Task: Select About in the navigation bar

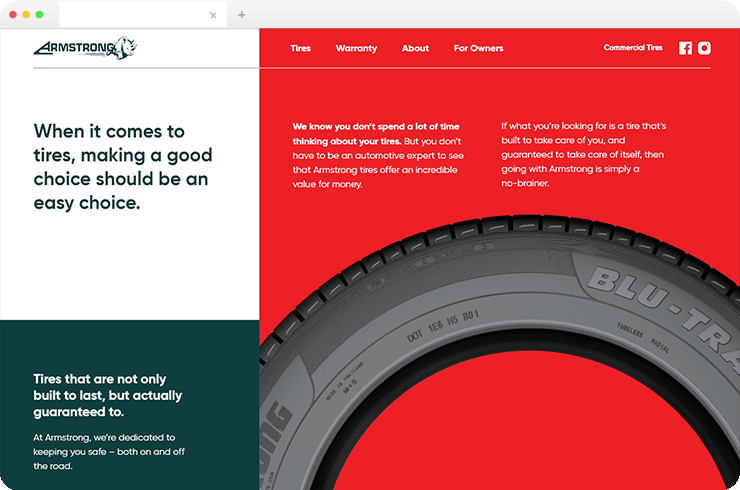Action: click(415, 48)
